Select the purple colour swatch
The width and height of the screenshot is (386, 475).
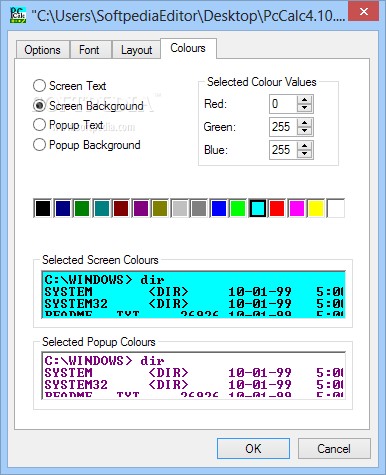pyautogui.click(x=140, y=208)
